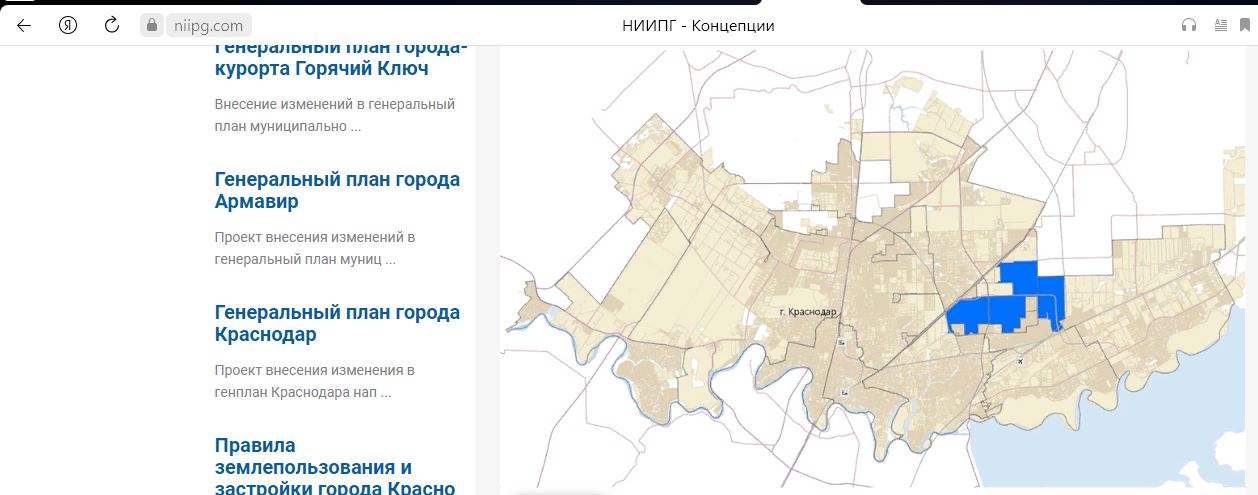Reload the page with the refresh icon
The image size is (1258, 495).
[112, 25]
